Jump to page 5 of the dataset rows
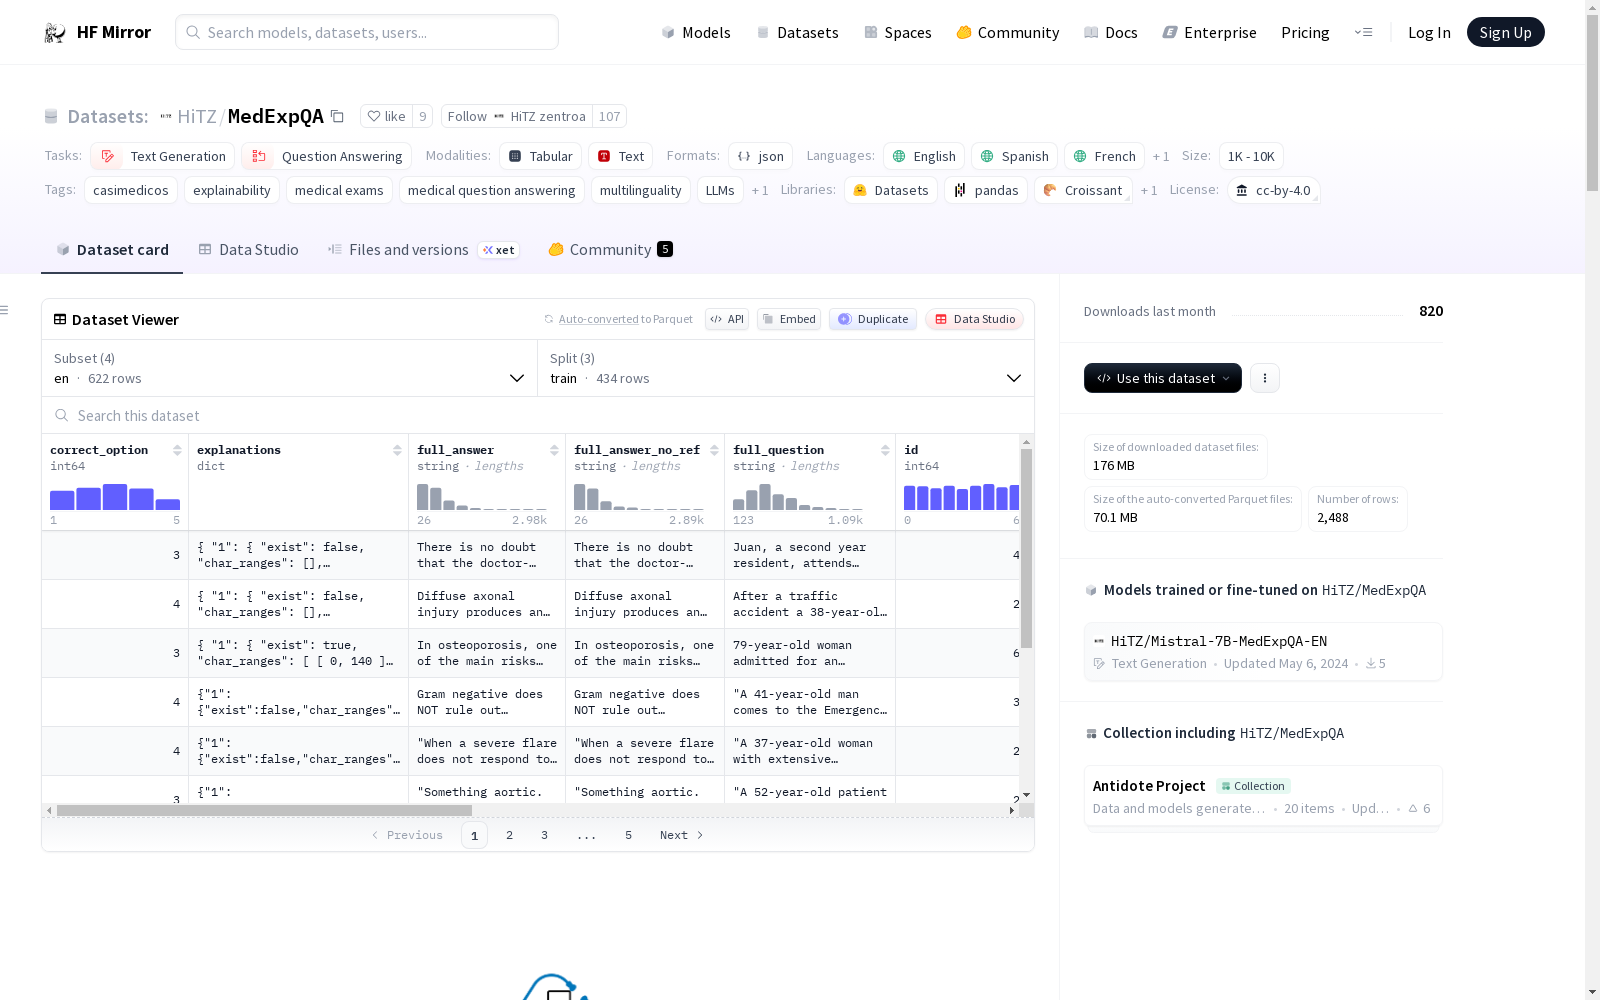Viewport: 1600px width, 1000px height. [x=629, y=836]
